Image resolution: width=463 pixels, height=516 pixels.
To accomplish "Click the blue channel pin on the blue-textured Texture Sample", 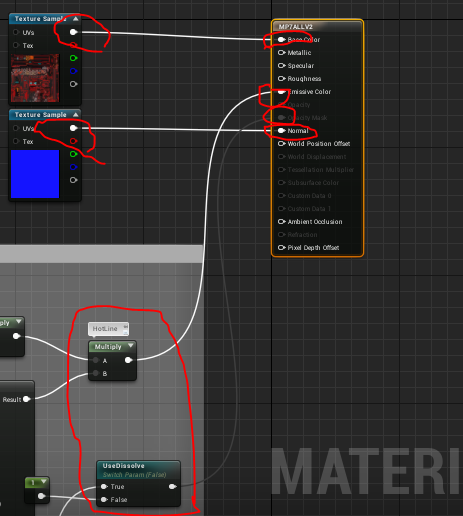I will tap(73, 167).
